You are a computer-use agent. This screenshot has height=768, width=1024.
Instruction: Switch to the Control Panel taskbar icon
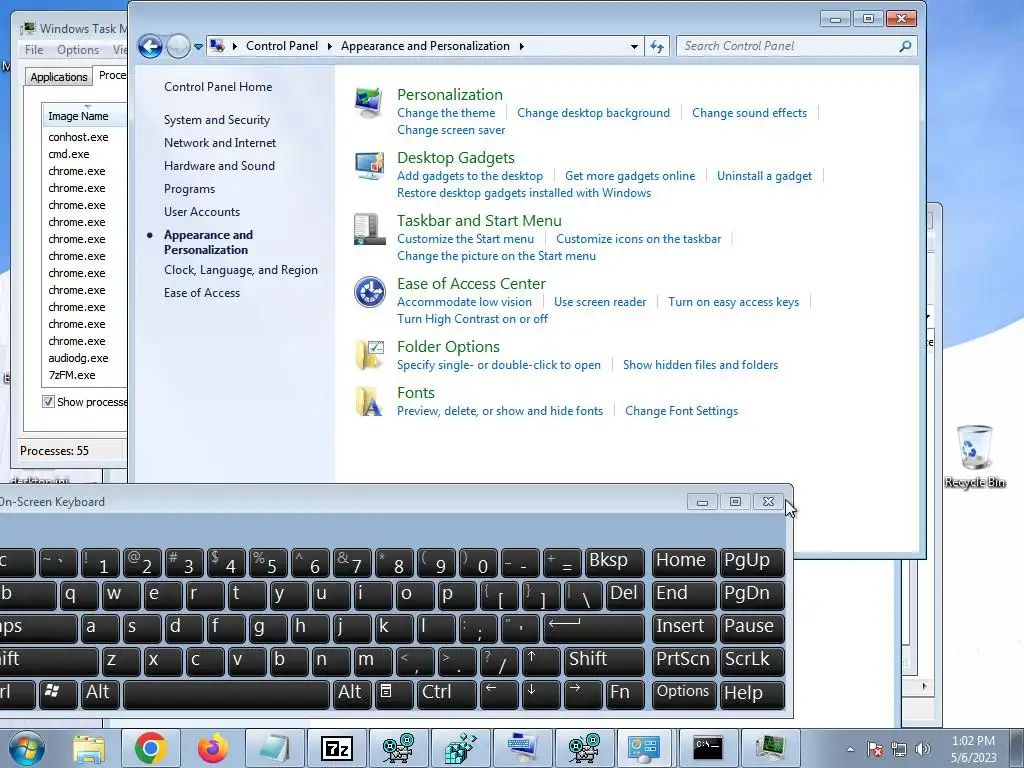click(x=644, y=748)
